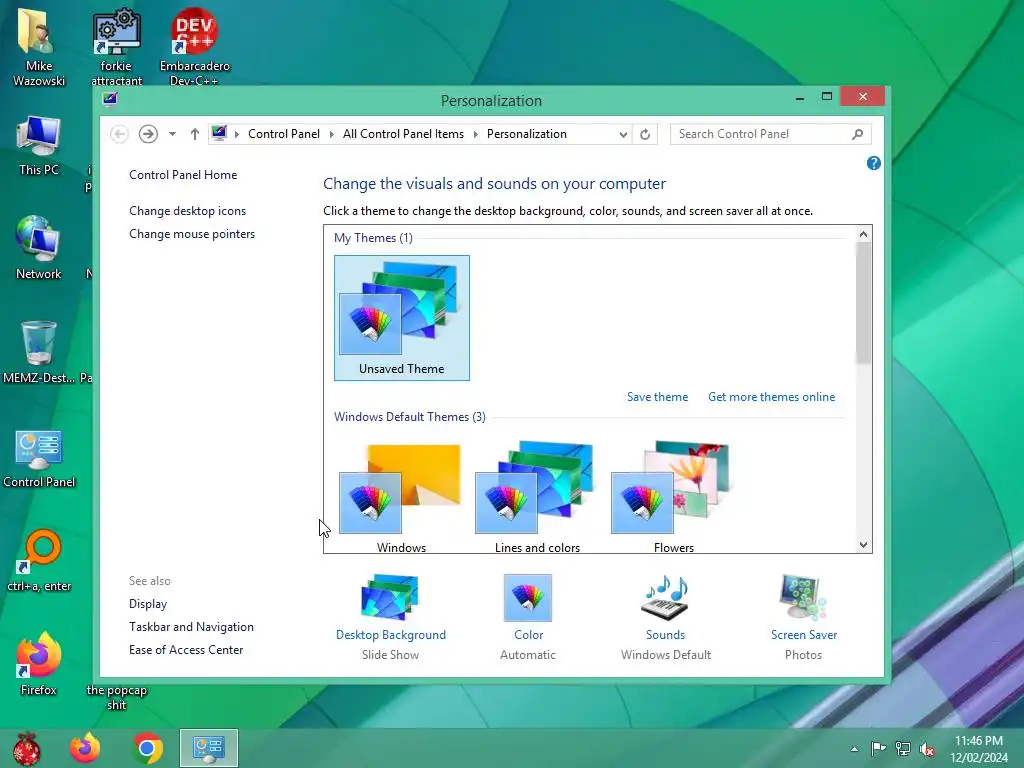Click the network tray icon
1024x768 pixels.
pyautogui.click(x=903, y=748)
